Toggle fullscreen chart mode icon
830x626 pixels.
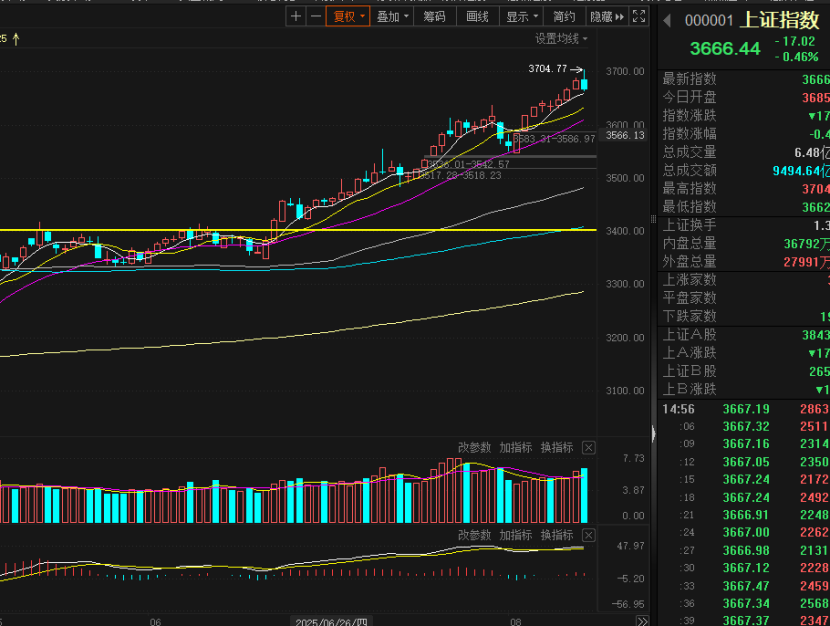[x=639, y=16]
